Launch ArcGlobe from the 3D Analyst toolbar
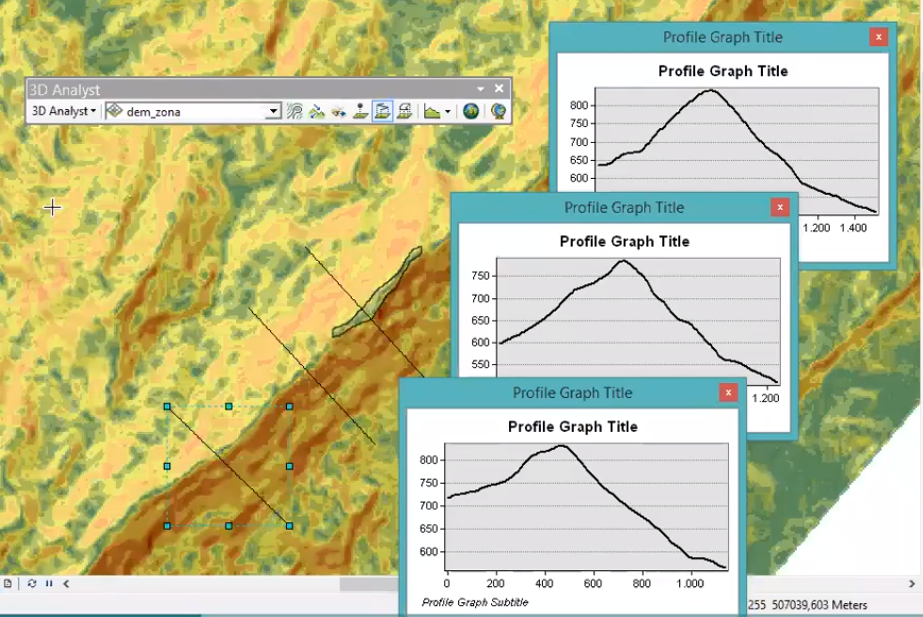Viewport: 923px width, 617px height. click(497, 112)
